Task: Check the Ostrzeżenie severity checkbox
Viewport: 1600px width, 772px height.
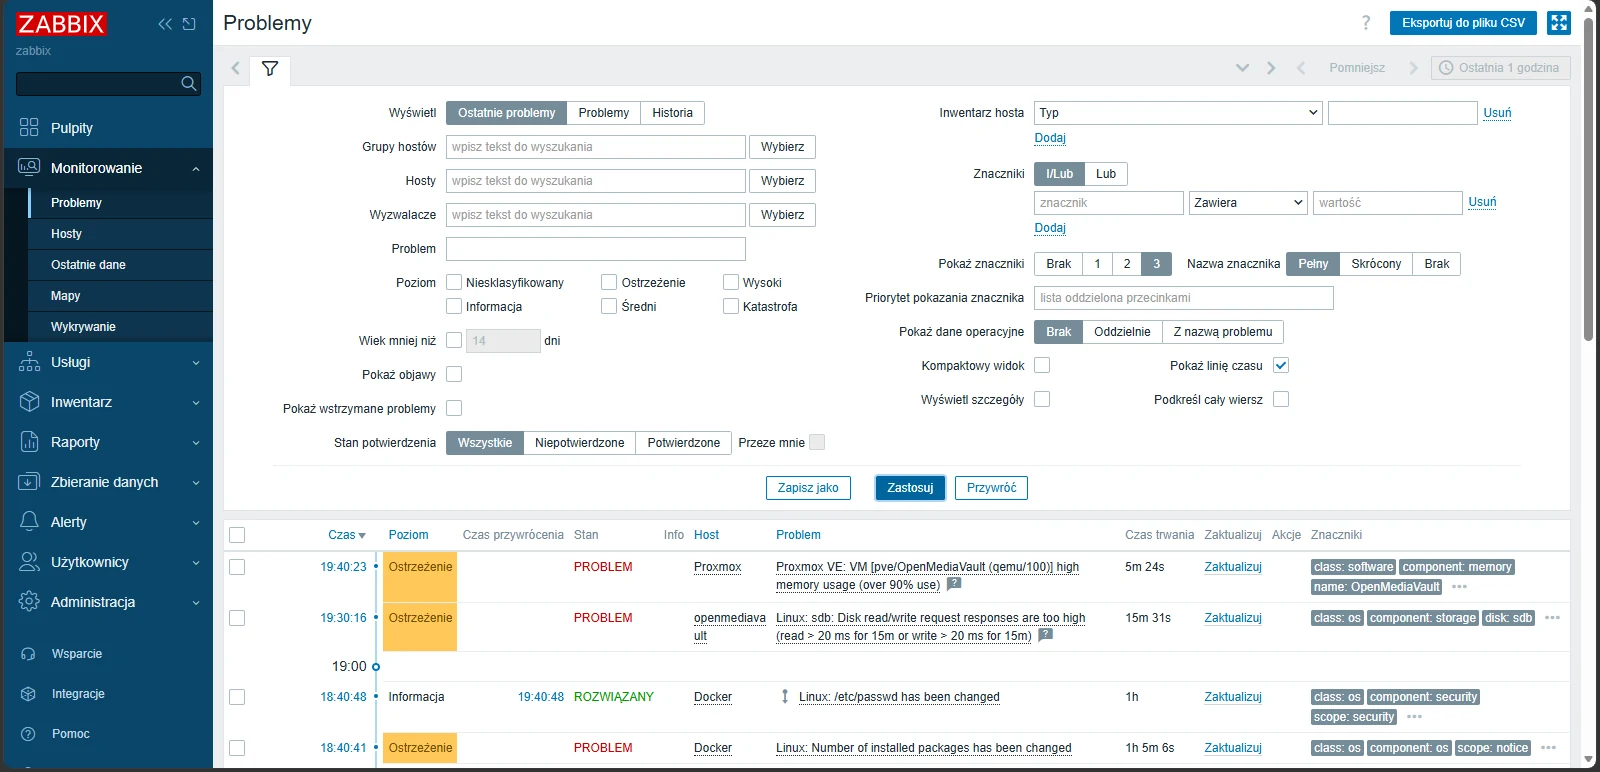Action: (x=609, y=283)
